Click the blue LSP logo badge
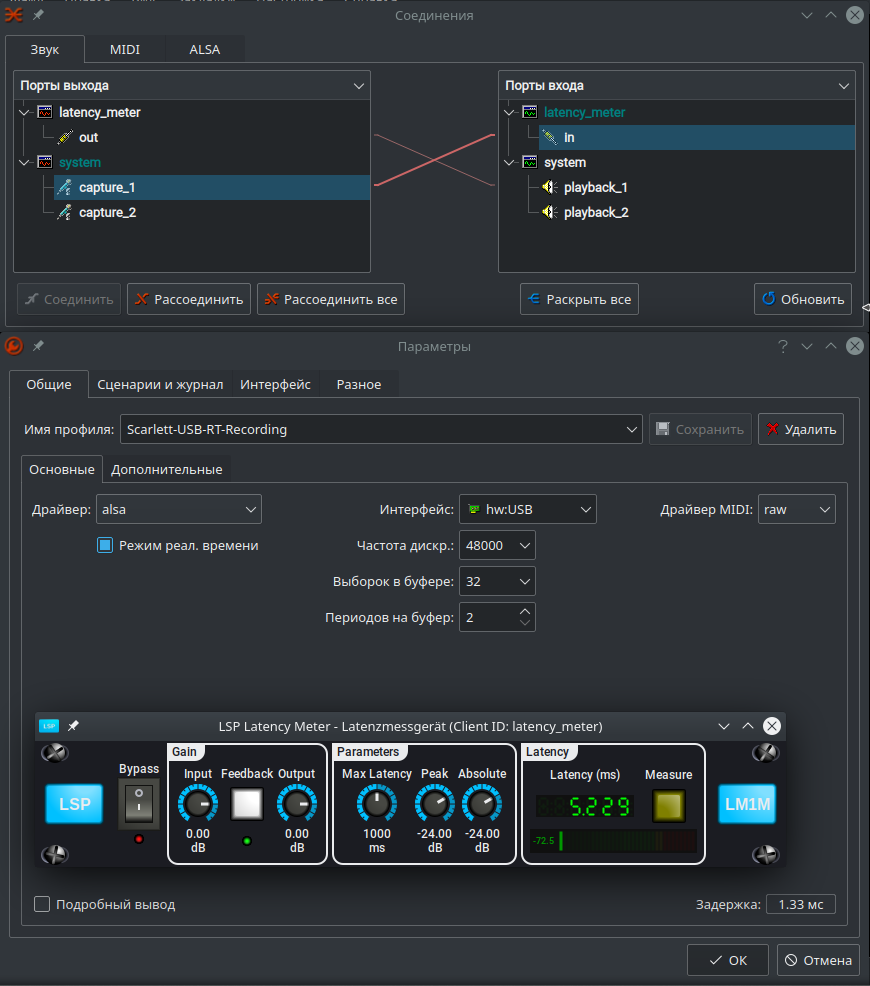The image size is (870, 986). pyautogui.click(x=74, y=804)
